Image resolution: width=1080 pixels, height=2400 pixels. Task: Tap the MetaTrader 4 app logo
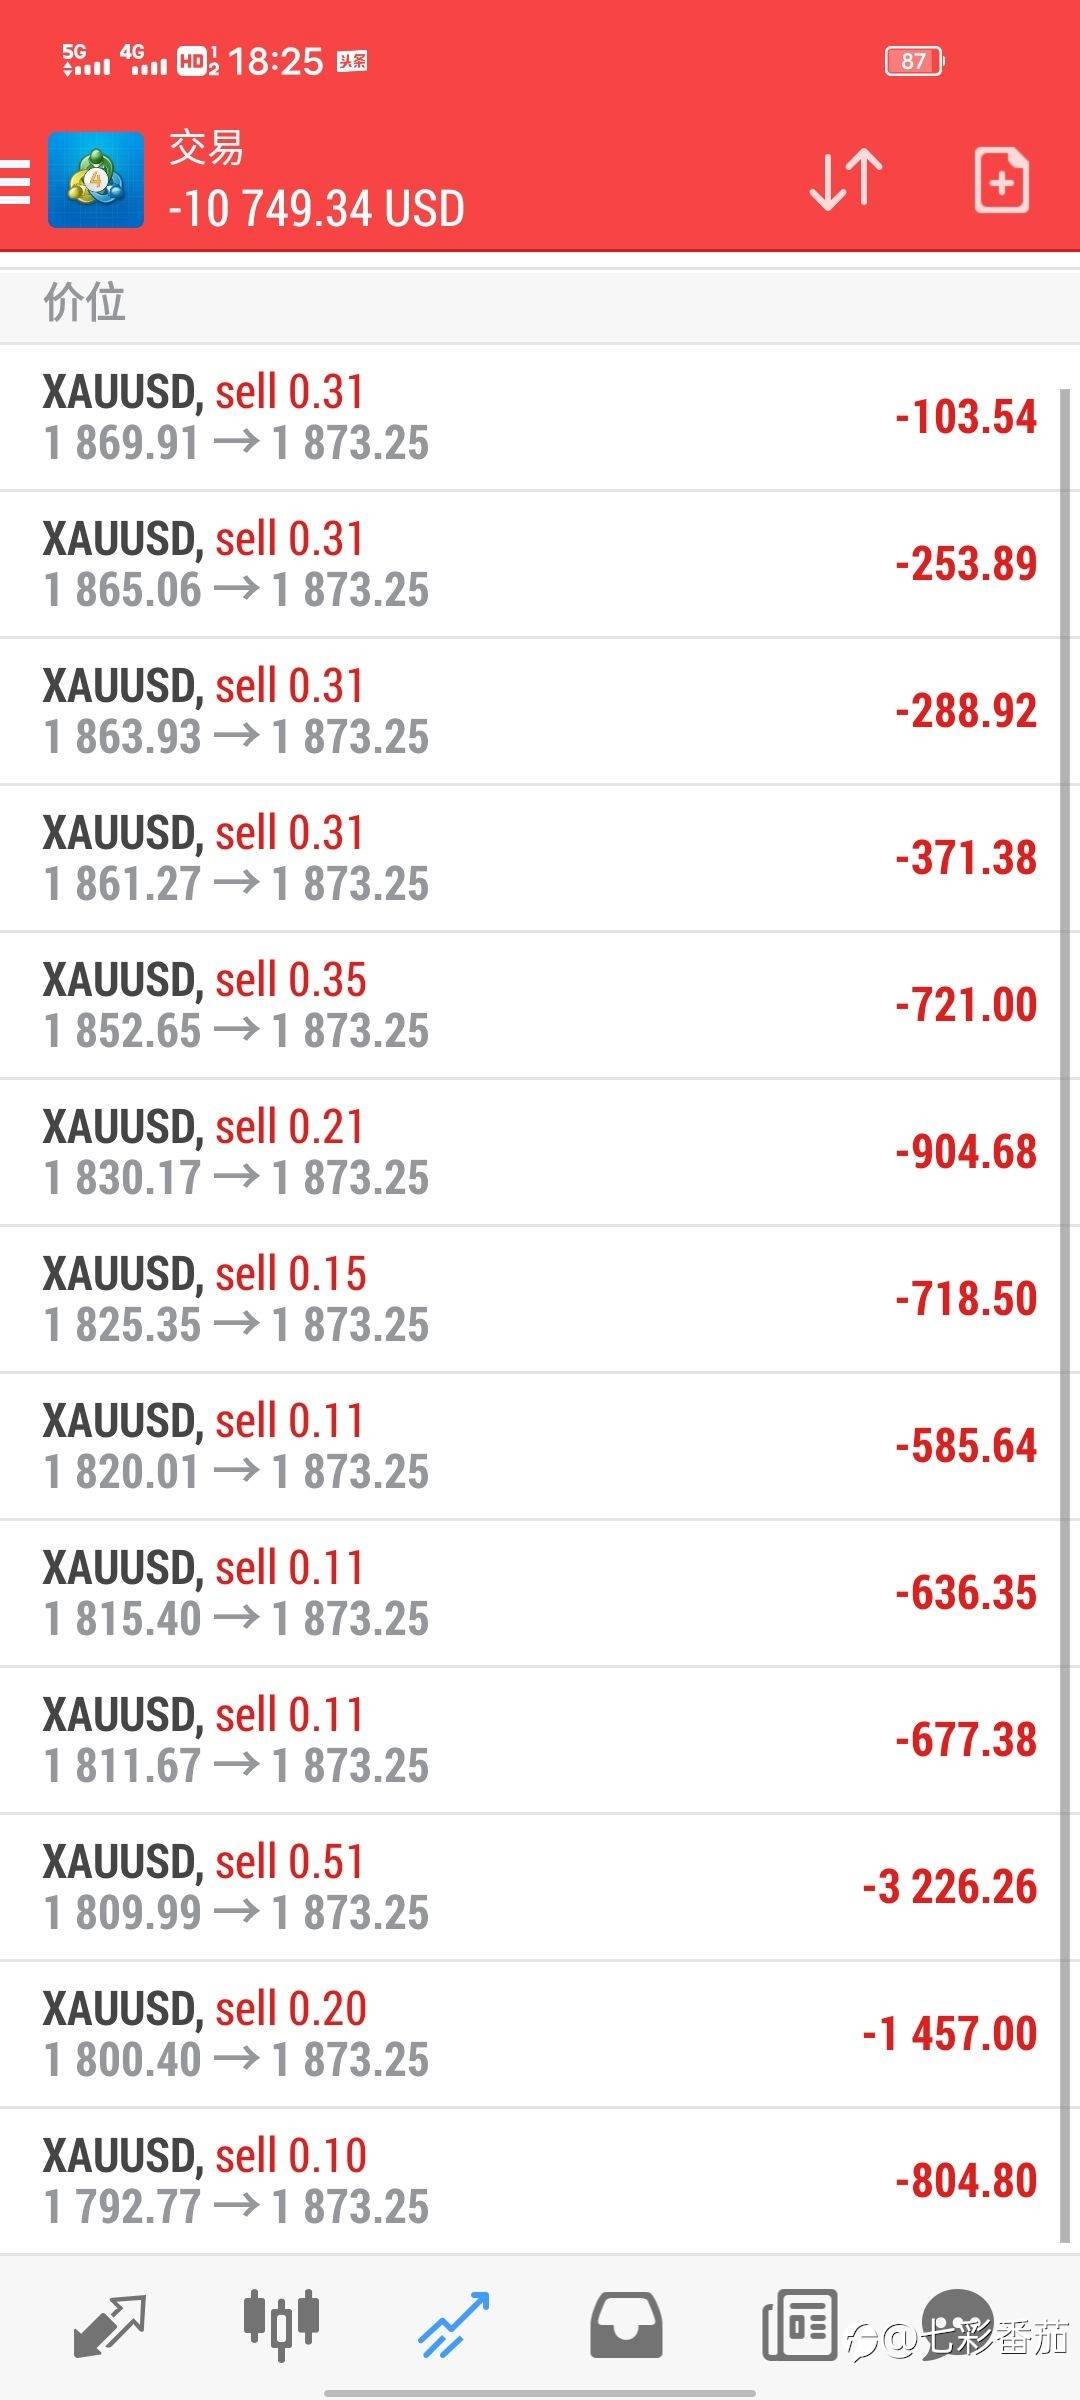(96, 181)
